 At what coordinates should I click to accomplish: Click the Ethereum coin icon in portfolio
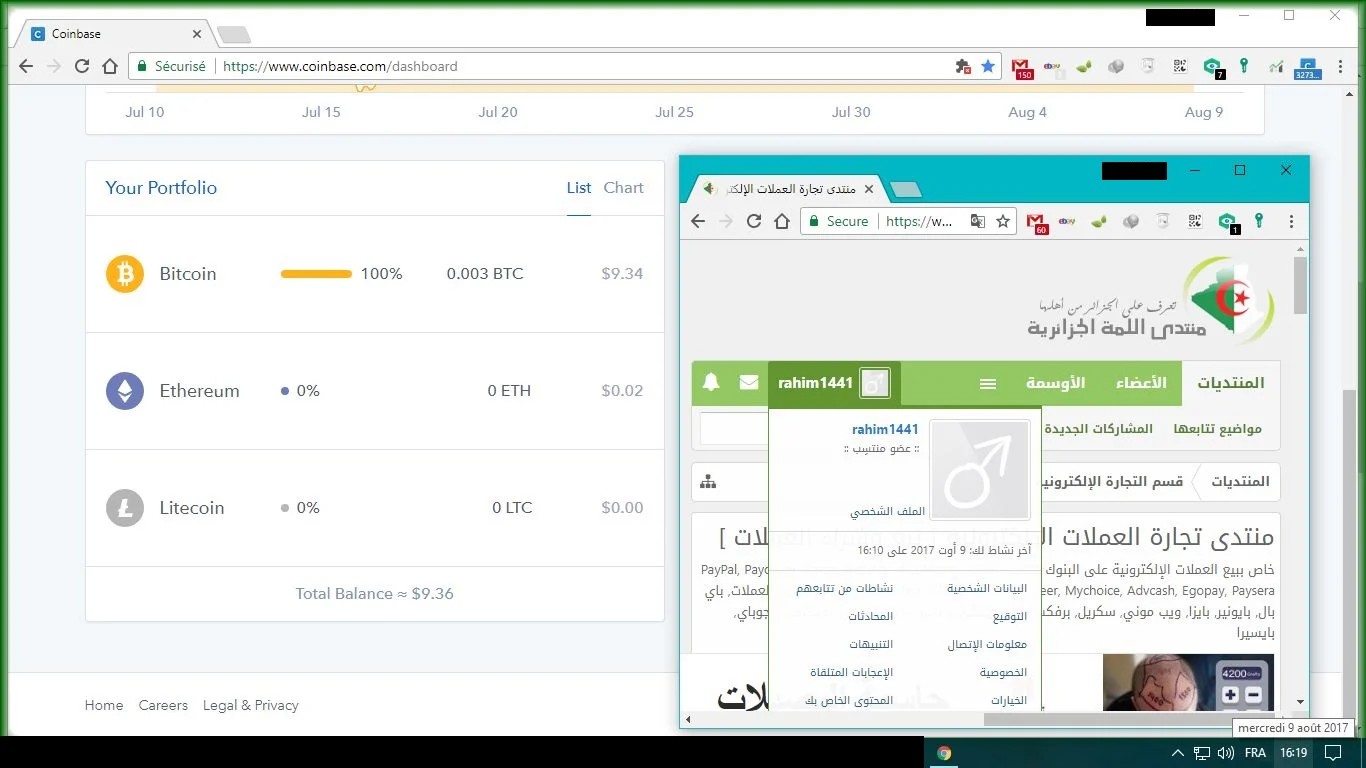coord(125,391)
